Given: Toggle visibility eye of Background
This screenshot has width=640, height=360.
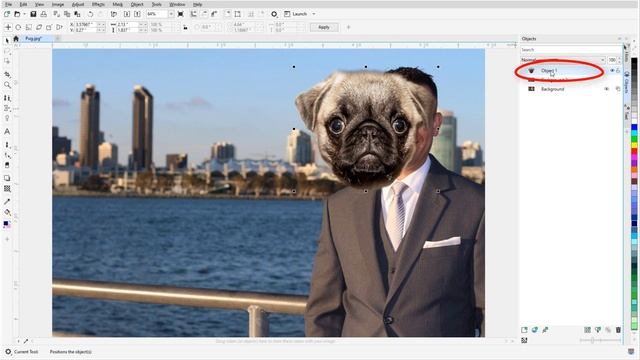Looking at the screenshot, I should point(607,89).
